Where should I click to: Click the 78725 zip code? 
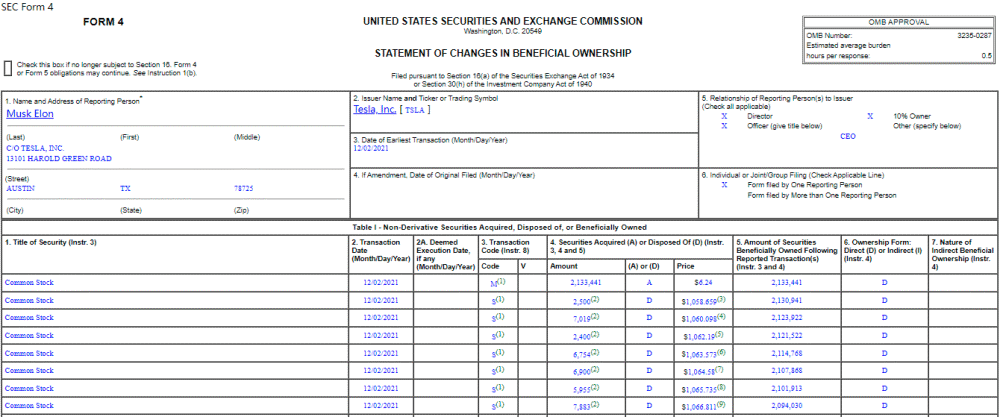click(x=244, y=189)
